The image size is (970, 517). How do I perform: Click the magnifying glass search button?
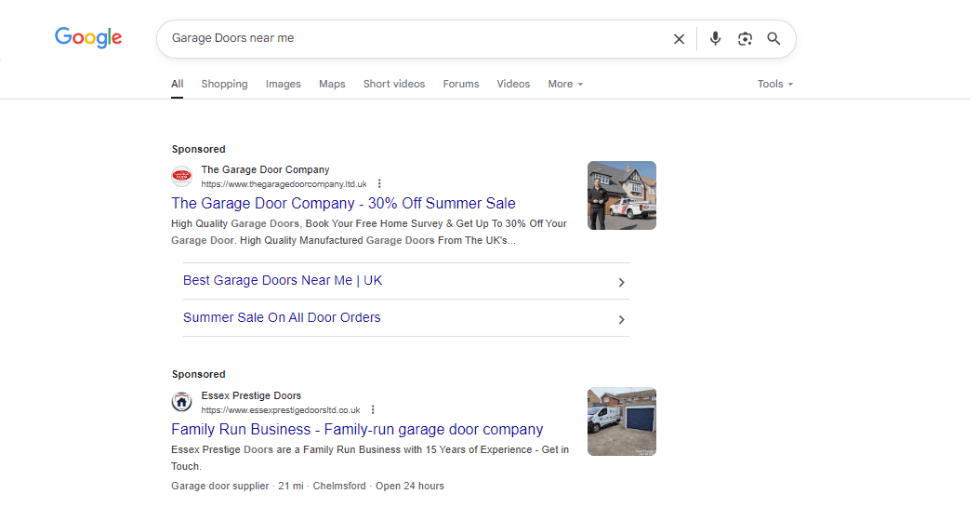pos(773,38)
